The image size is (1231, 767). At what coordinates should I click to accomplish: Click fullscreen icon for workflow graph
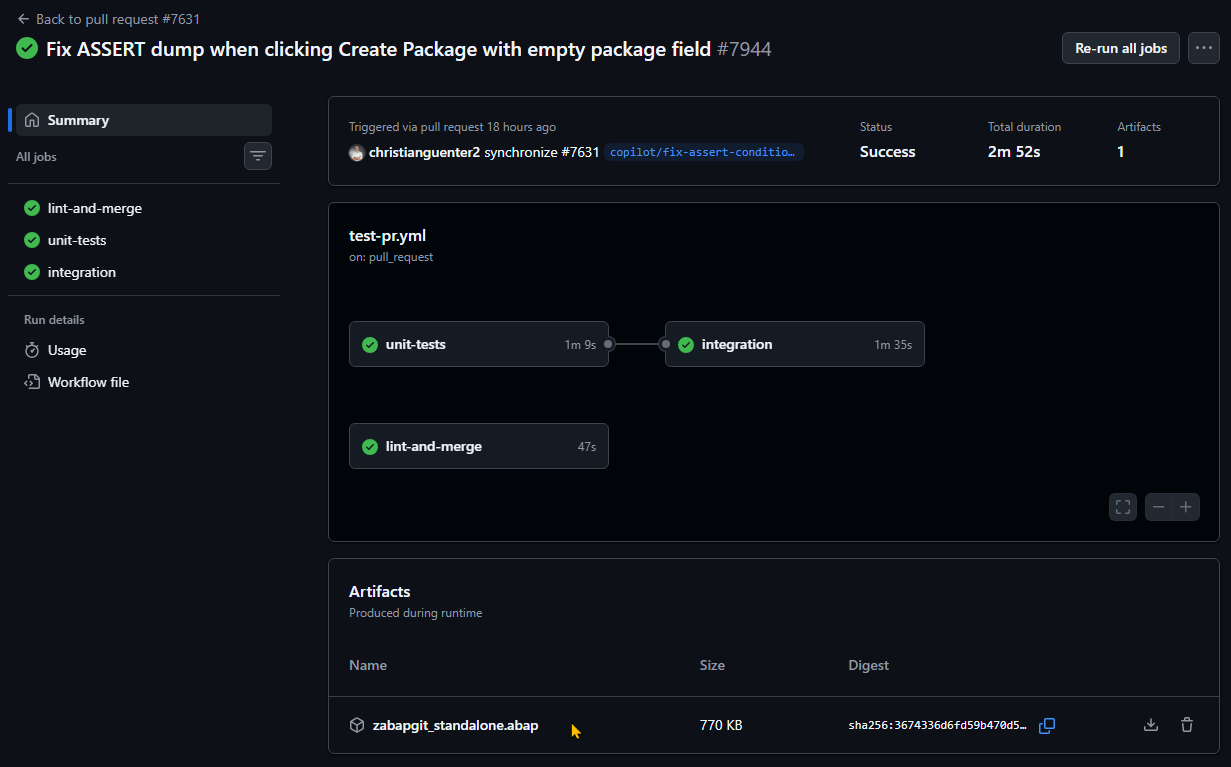1123,507
